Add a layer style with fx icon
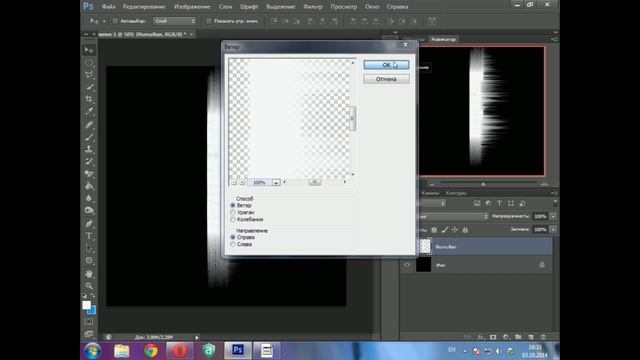Viewport: 640px width, 360px height. 480,337
